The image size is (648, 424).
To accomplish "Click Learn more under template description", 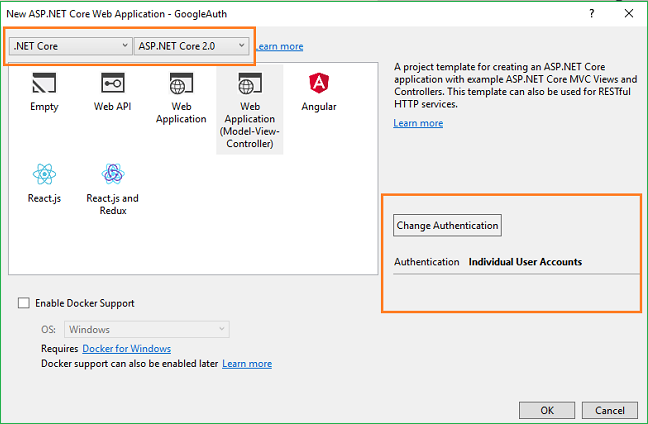I will pos(418,123).
